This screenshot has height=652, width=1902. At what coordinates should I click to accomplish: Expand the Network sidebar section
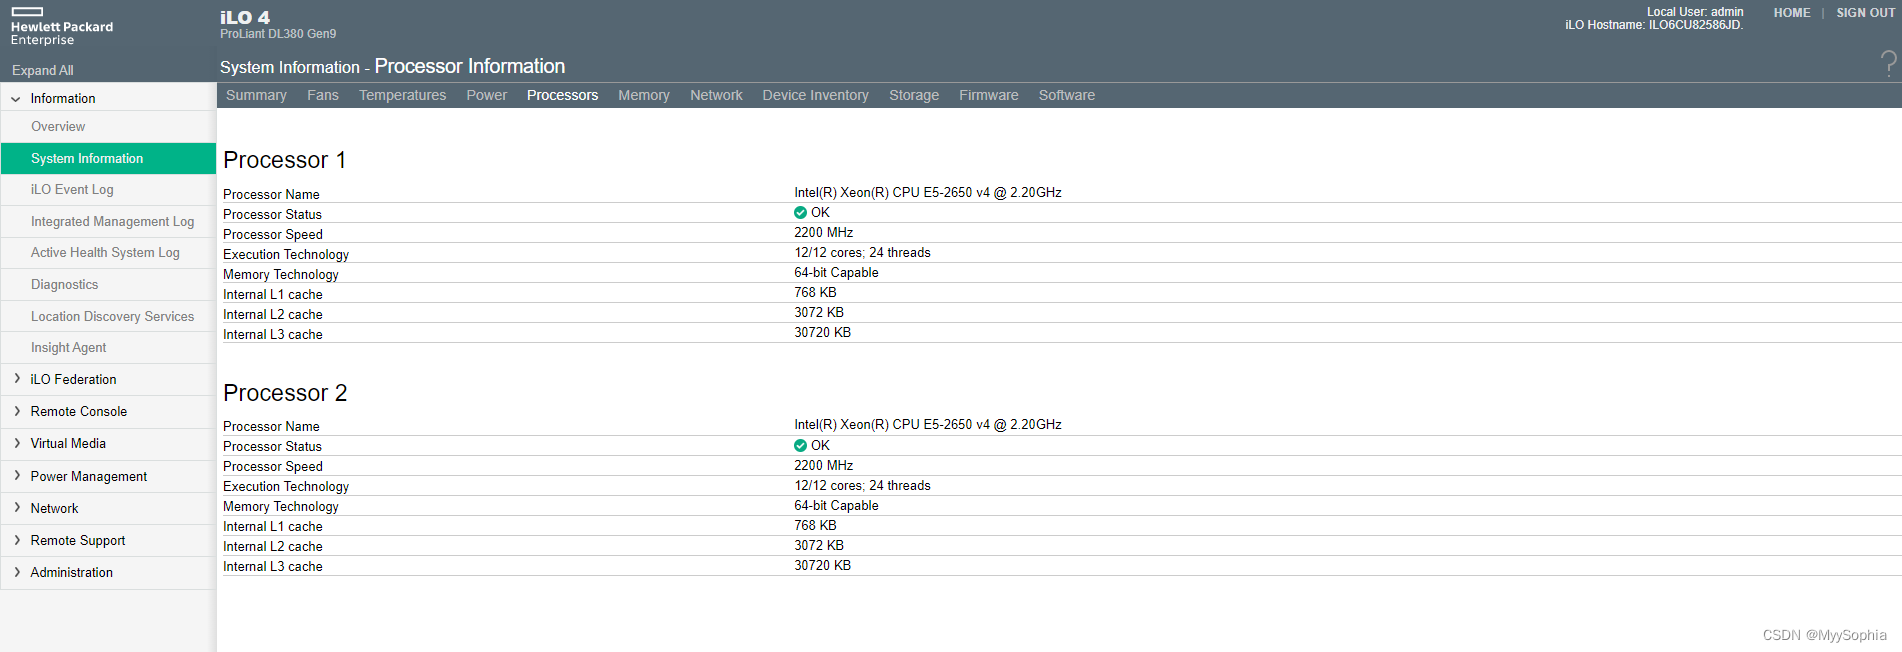click(17, 508)
